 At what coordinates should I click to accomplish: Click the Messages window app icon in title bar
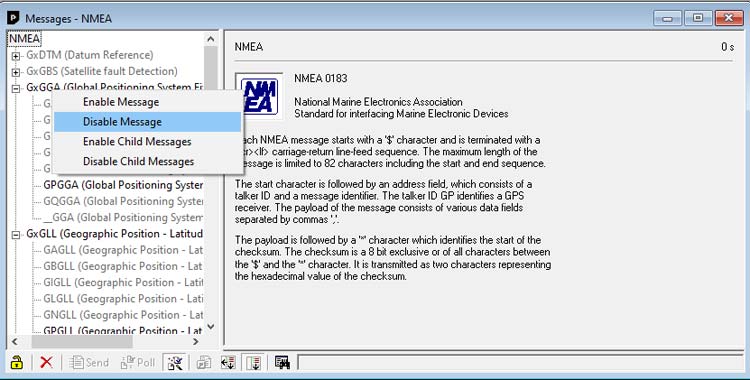(x=13, y=18)
